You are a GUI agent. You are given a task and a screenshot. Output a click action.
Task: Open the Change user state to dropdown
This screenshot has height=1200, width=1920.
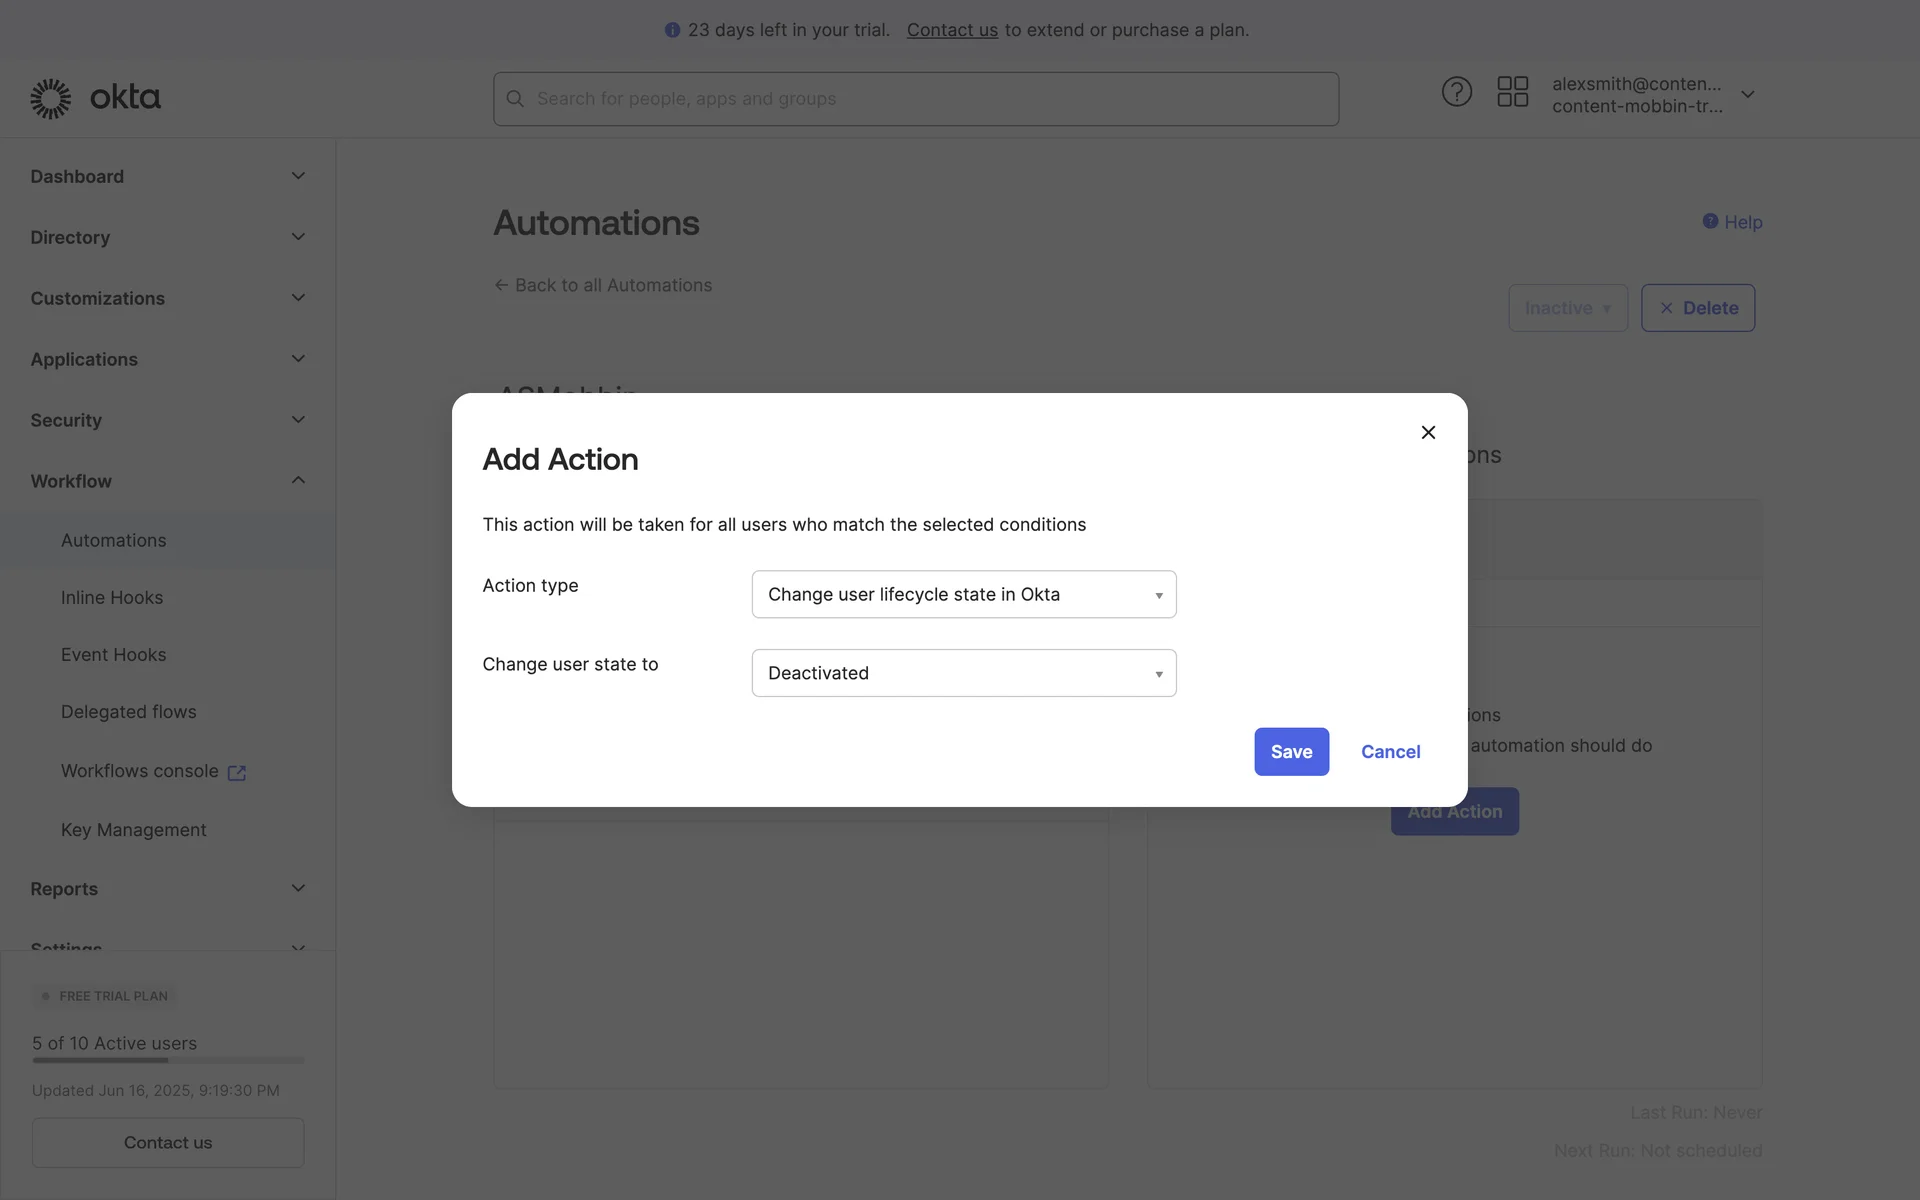[x=963, y=673]
